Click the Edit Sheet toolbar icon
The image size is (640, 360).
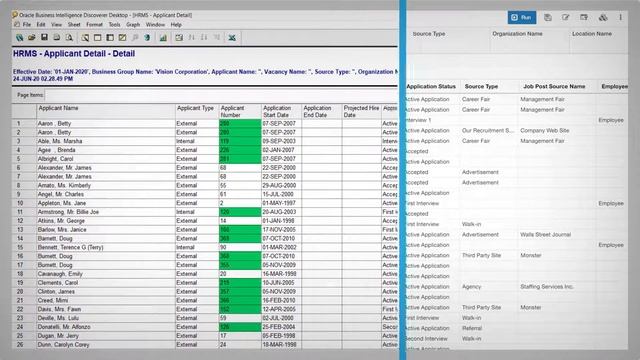tap(85, 38)
